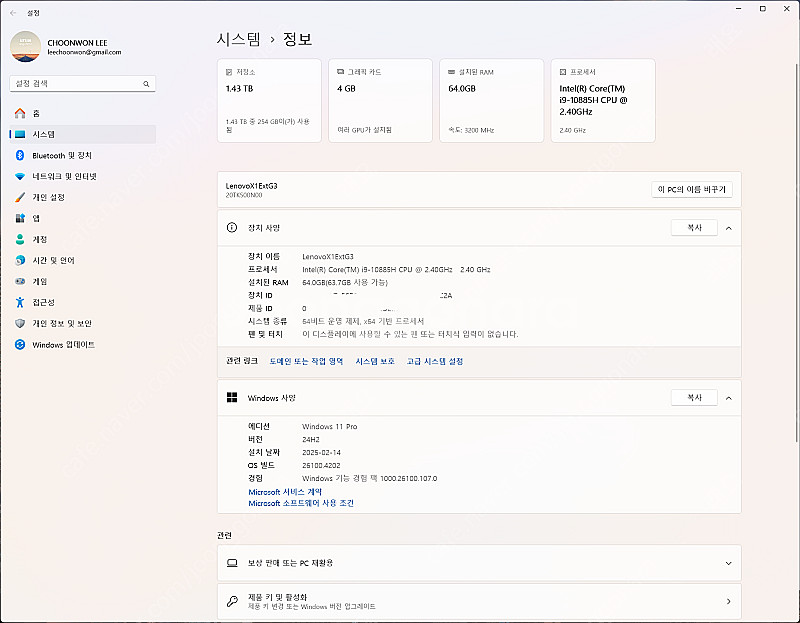Click the magnifier icon in the search box
800x623 pixels.
146,84
